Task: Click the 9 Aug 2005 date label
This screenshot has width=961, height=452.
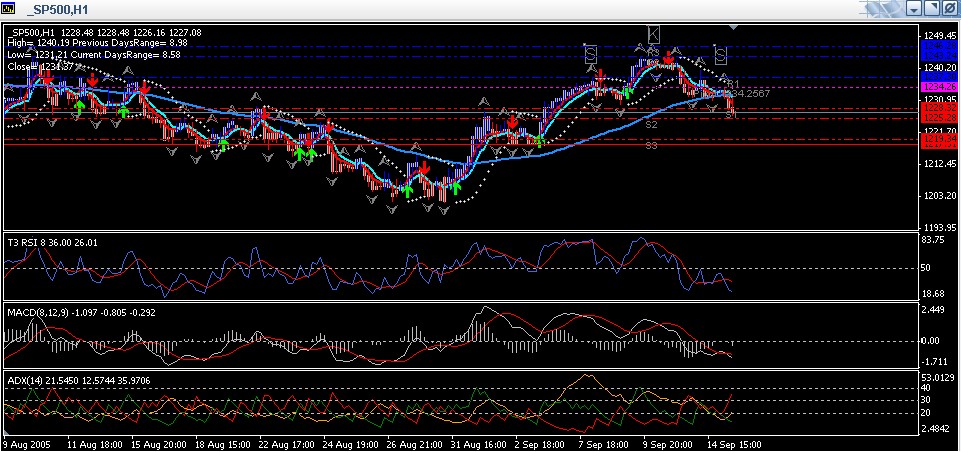Action: 26,444
